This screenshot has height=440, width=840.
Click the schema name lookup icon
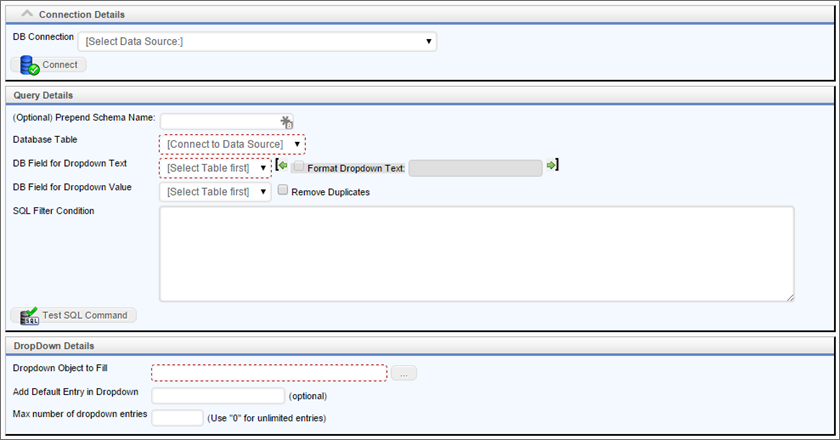[286, 122]
